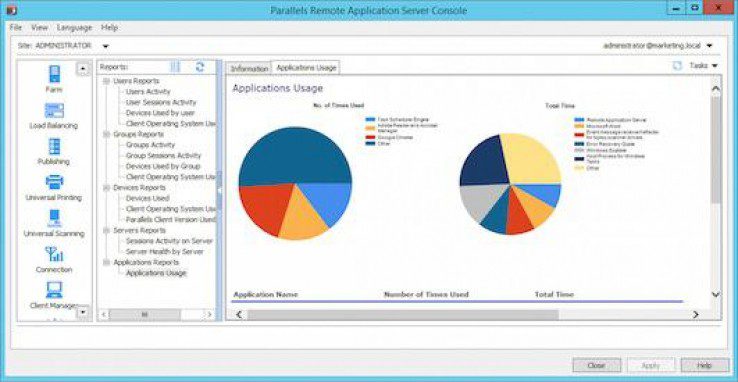Viewport: 738px width, 382px height.
Task: Select the Users Activity report
Action: (148, 92)
